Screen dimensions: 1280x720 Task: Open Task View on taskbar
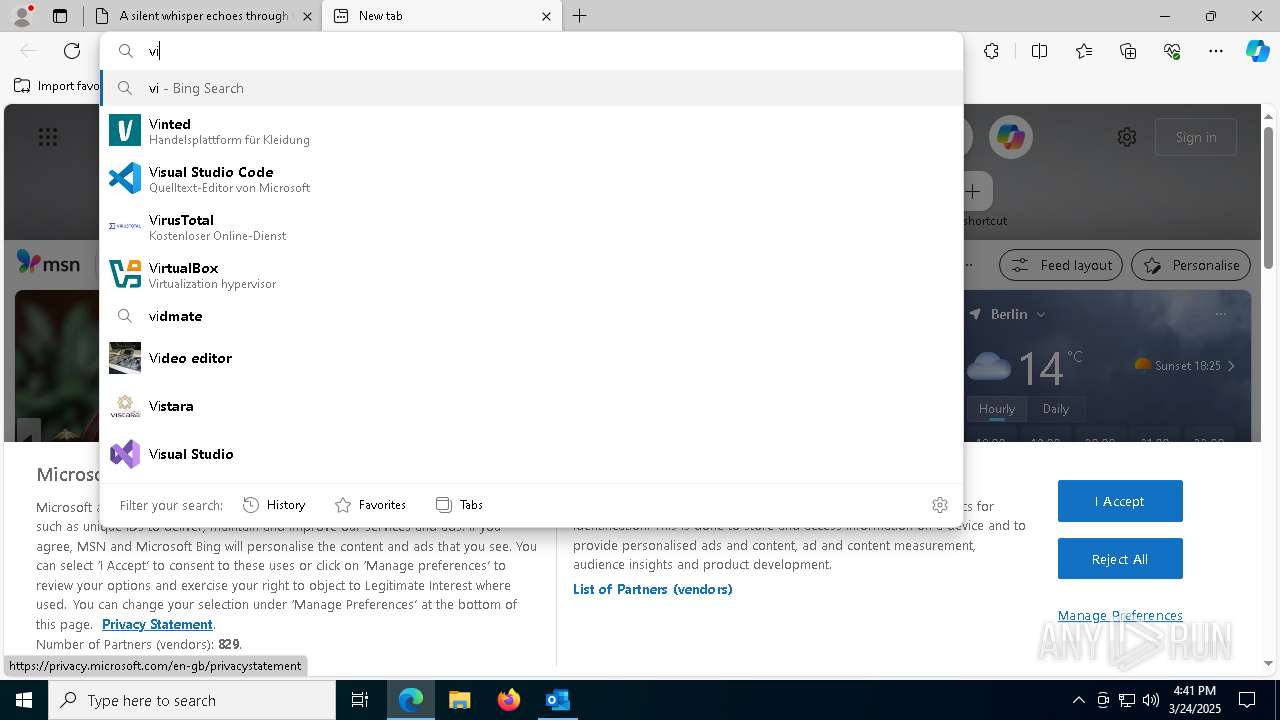[360, 700]
